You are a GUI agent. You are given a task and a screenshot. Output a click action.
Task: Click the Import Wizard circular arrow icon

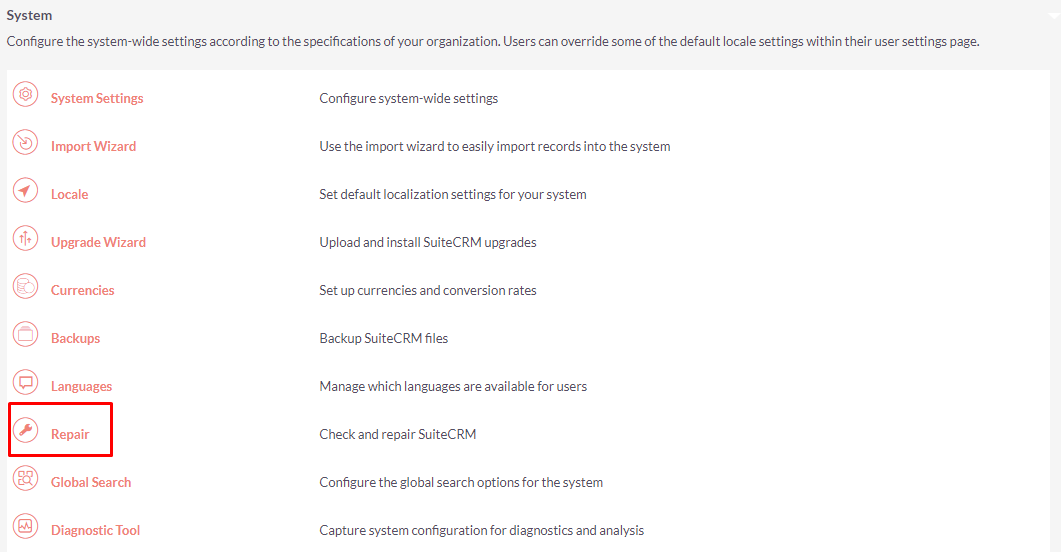coord(26,143)
